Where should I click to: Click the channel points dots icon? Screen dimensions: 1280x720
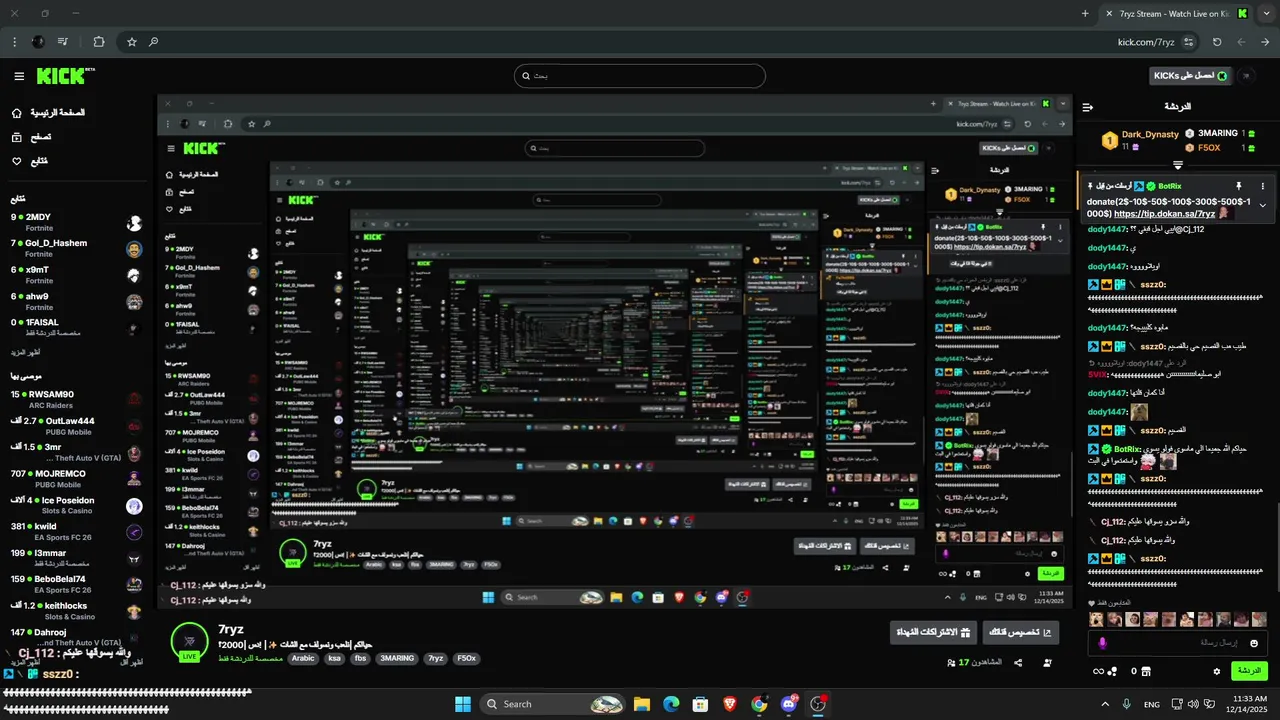(x=1111, y=671)
